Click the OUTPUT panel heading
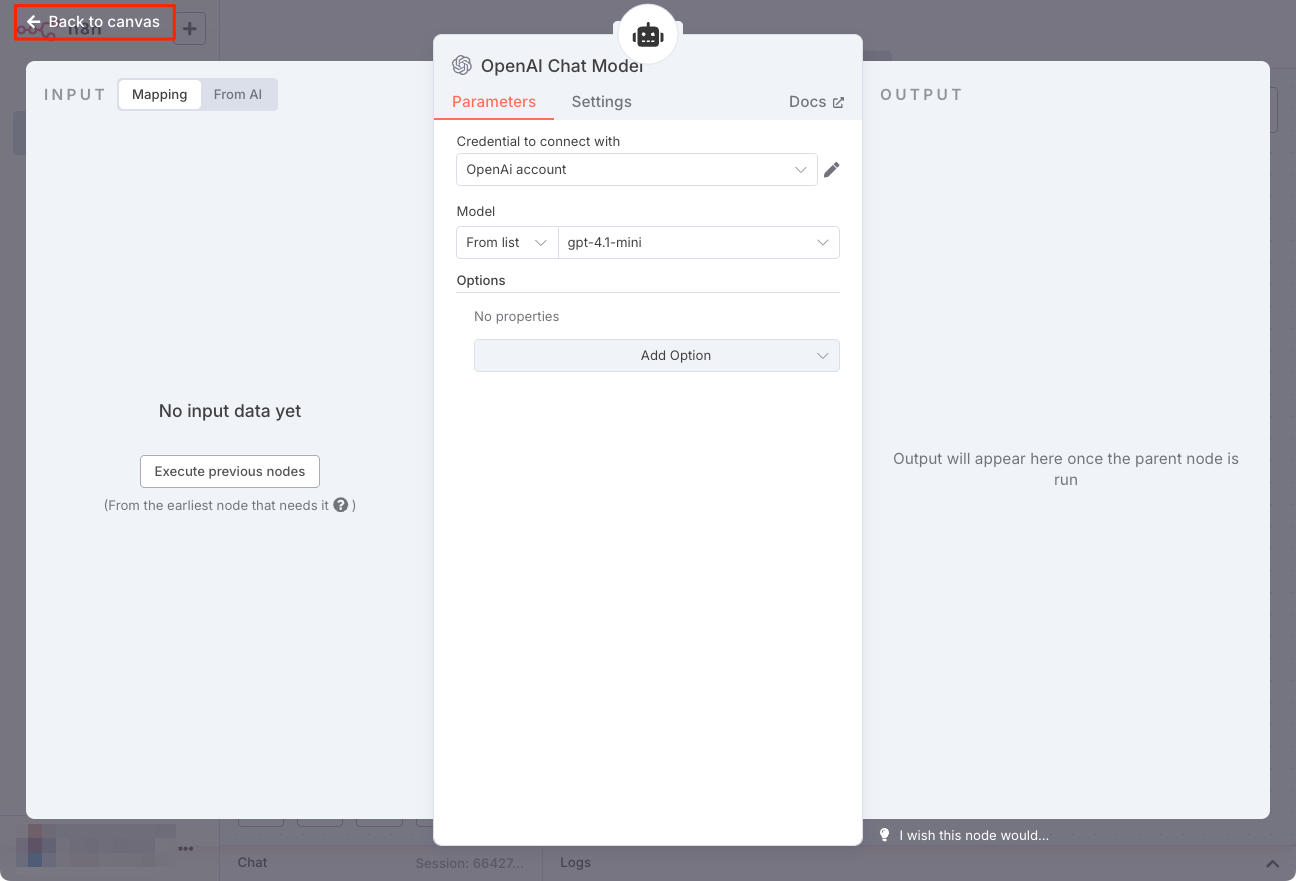This screenshot has height=881, width=1296. coord(921,95)
